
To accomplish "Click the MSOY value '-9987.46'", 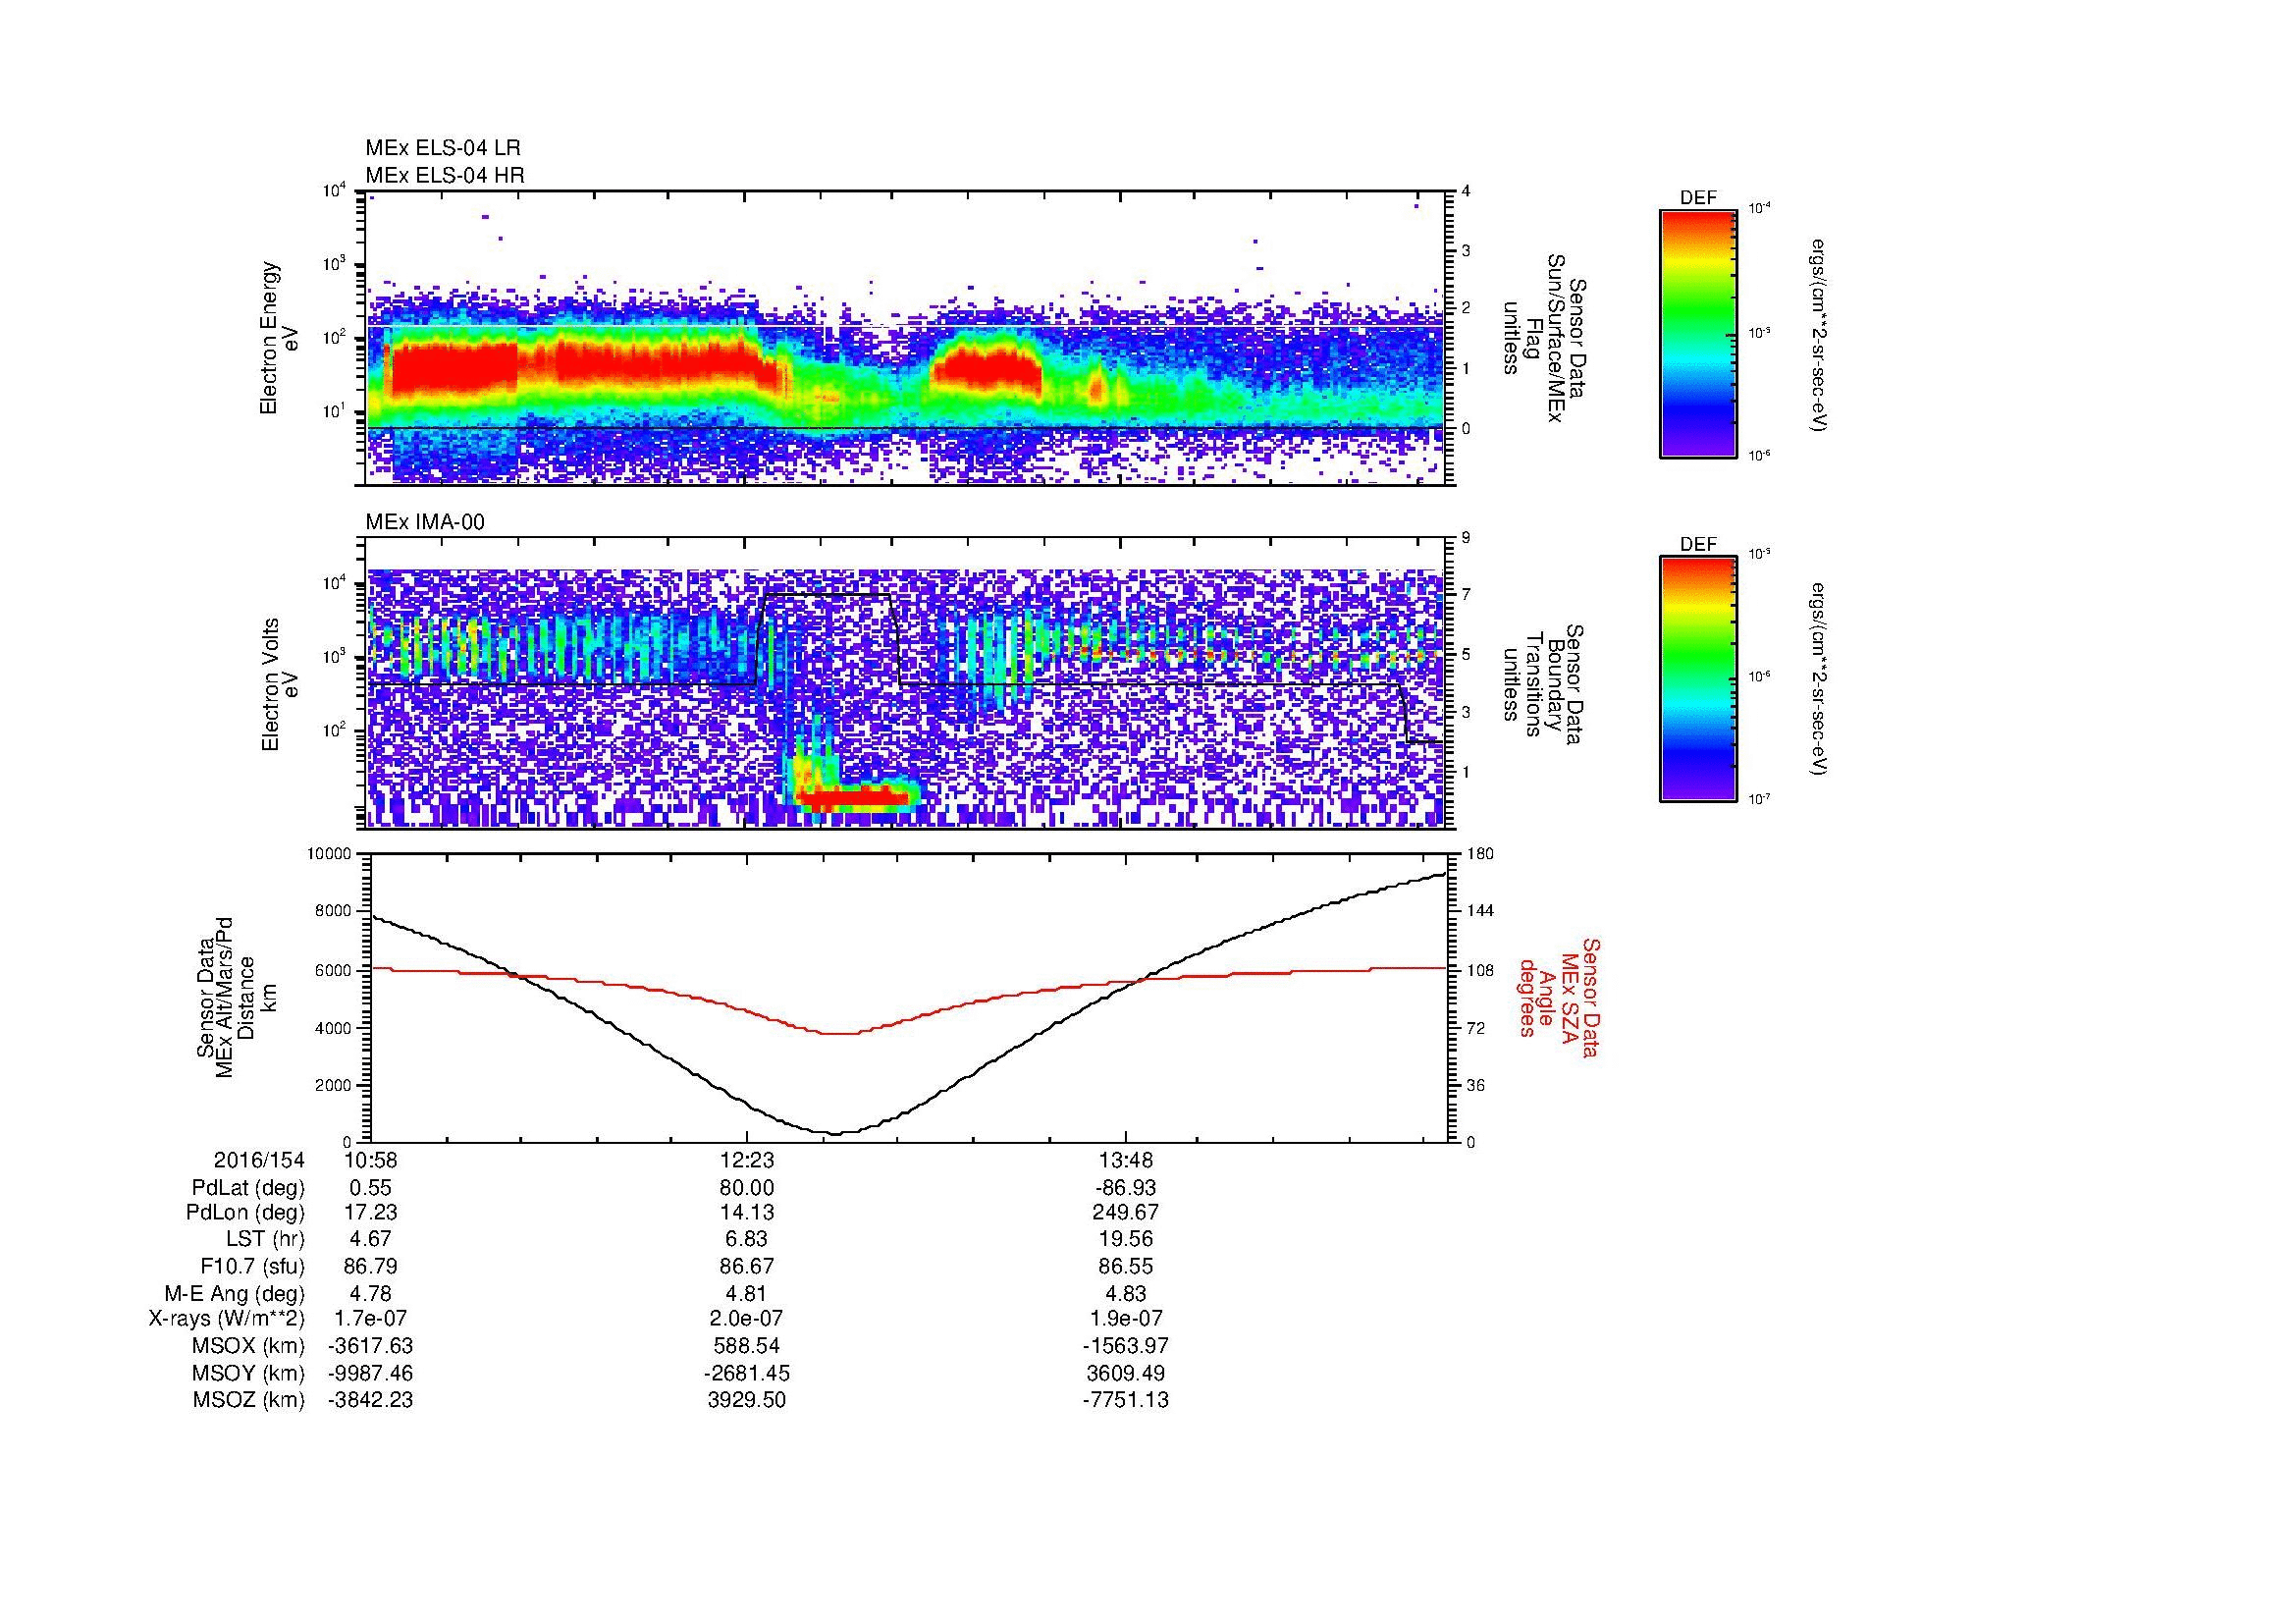I will (370, 1373).
